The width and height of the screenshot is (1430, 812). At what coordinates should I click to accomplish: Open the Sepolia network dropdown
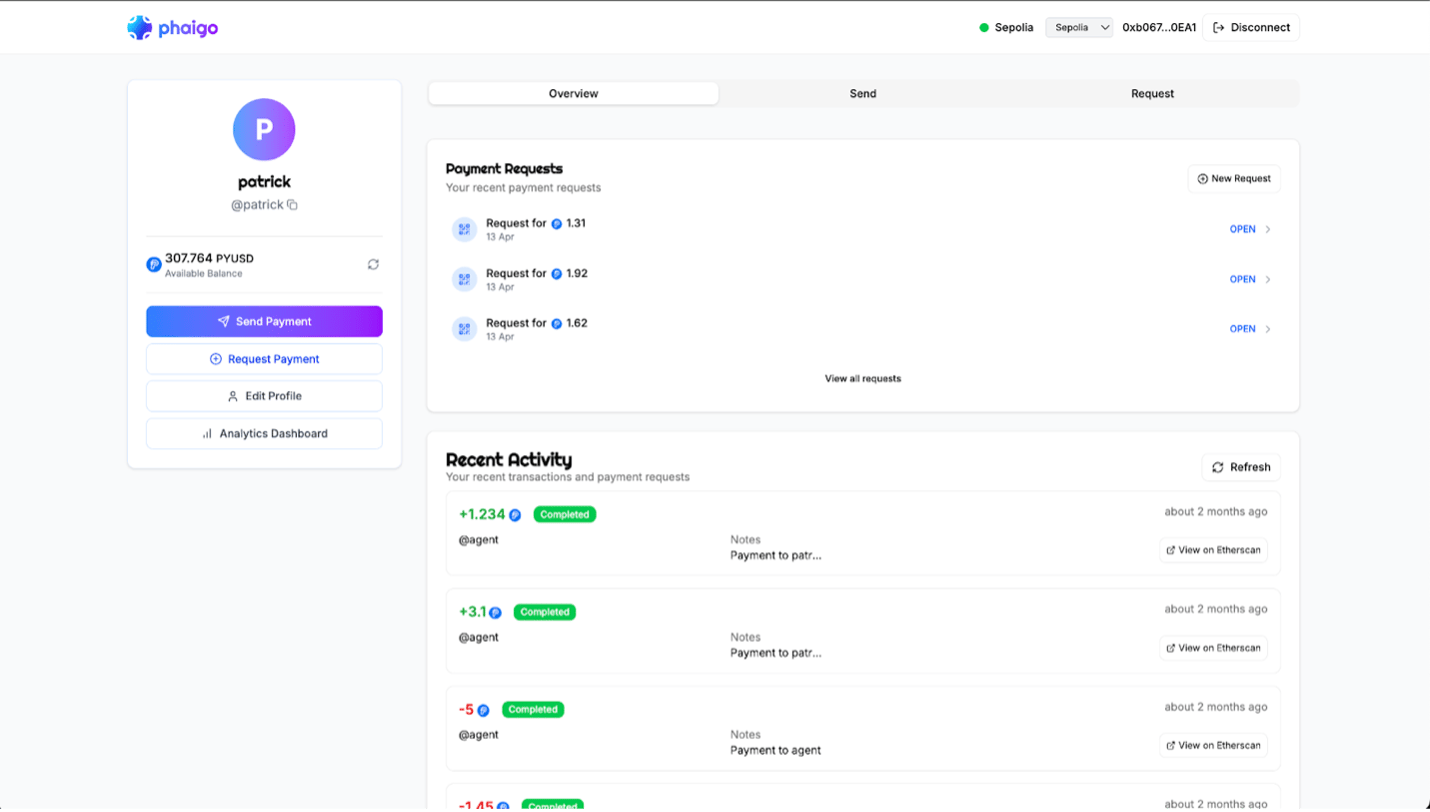click(x=1079, y=28)
